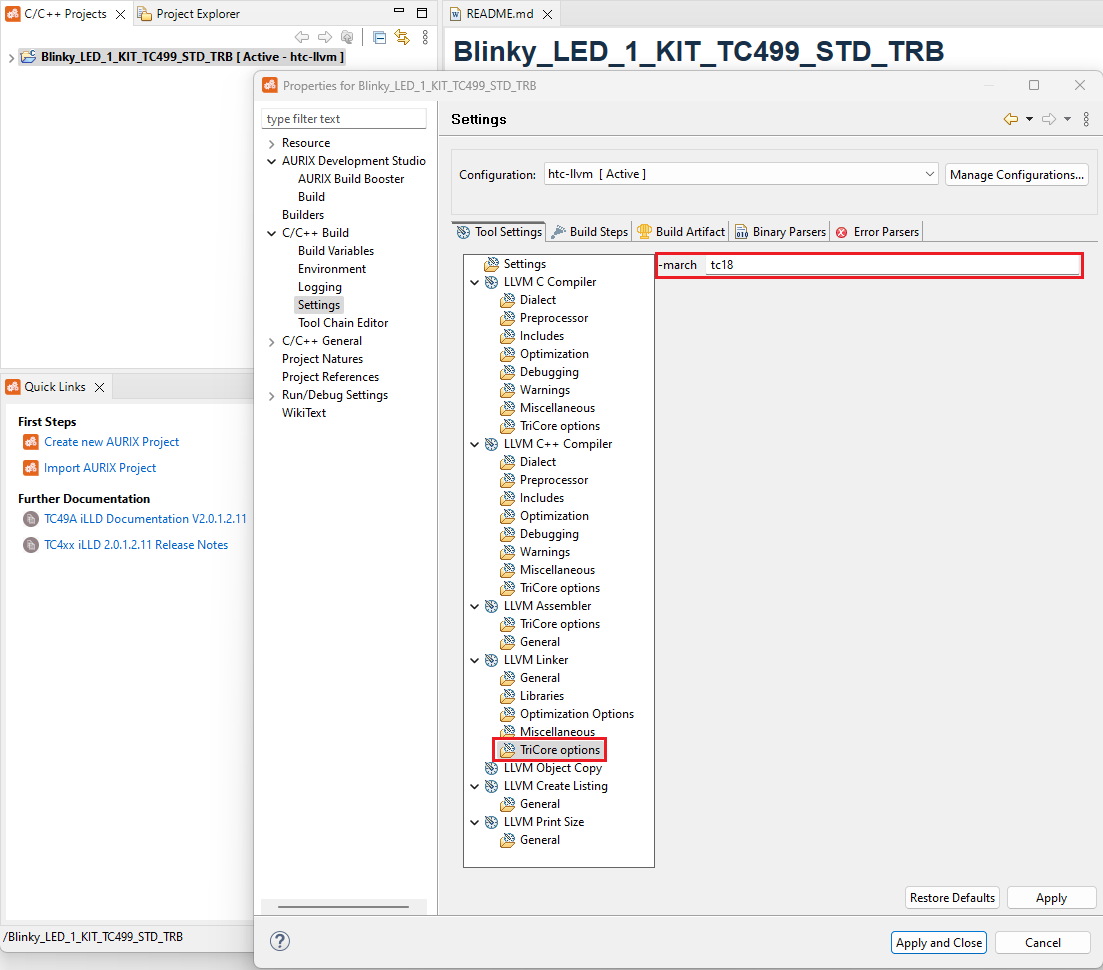
Task: Select Optimization under LLVM C Compiler
Action: (554, 354)
